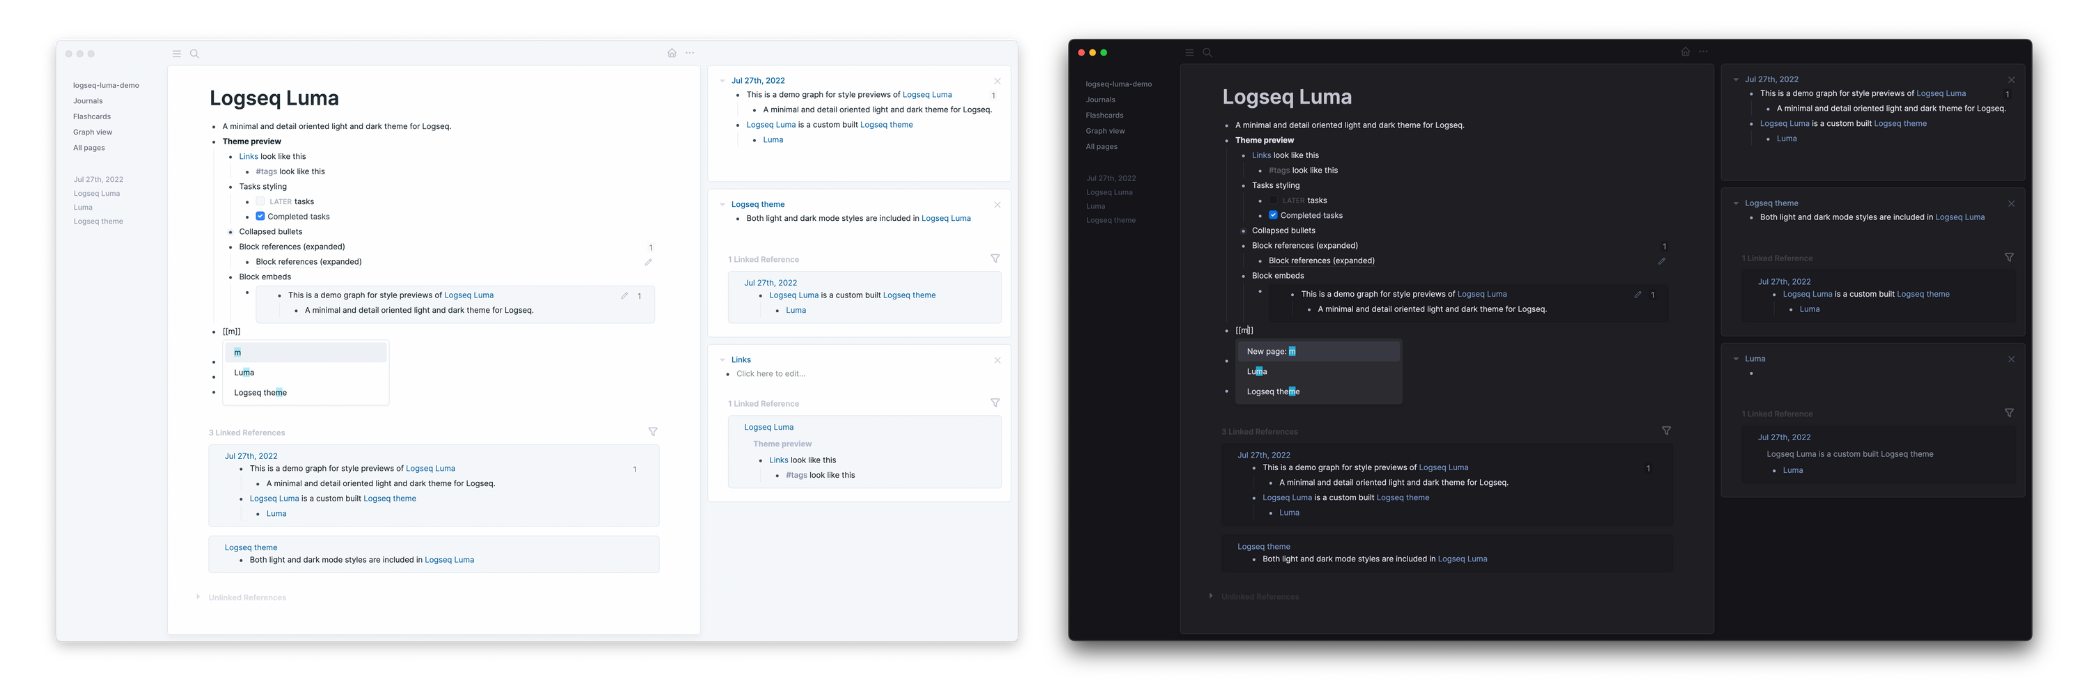This screenshot has height=700, width=2100.
Task: Open recent Luma page in dark sidebar
Action: (1096, 207)
